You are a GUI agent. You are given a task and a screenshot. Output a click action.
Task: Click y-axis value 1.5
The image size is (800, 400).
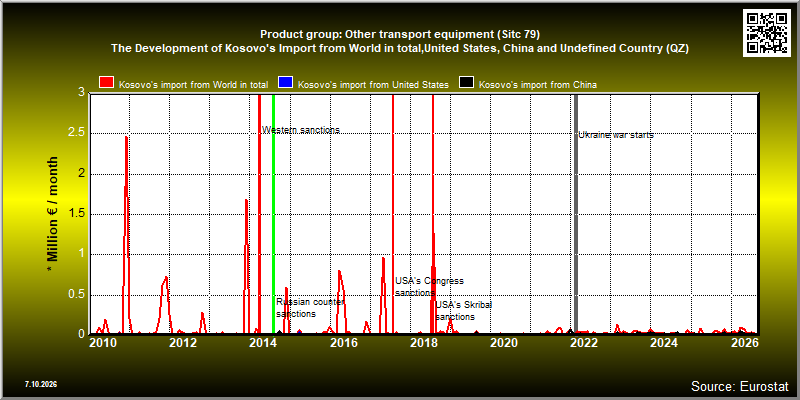[77, 214]
